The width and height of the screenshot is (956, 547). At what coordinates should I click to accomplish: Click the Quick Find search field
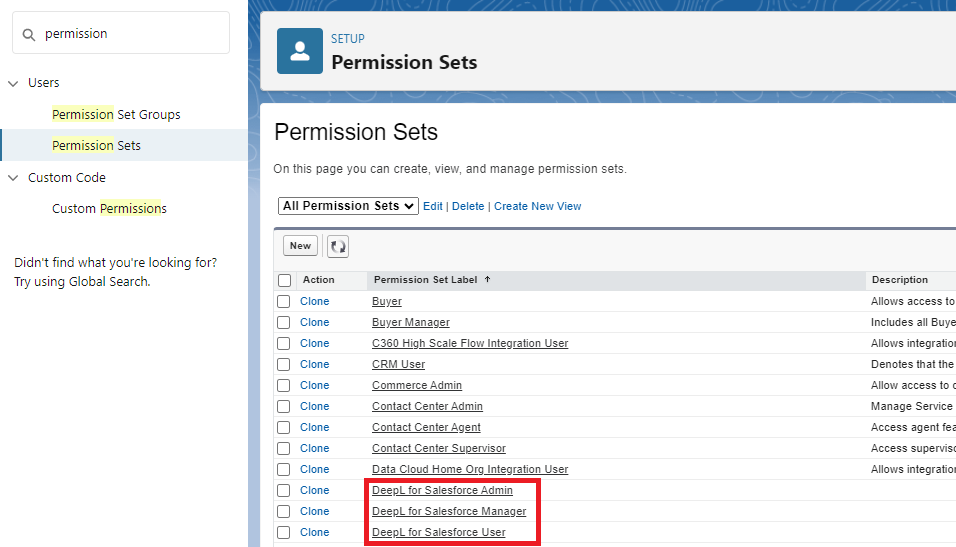click(130, 34)
